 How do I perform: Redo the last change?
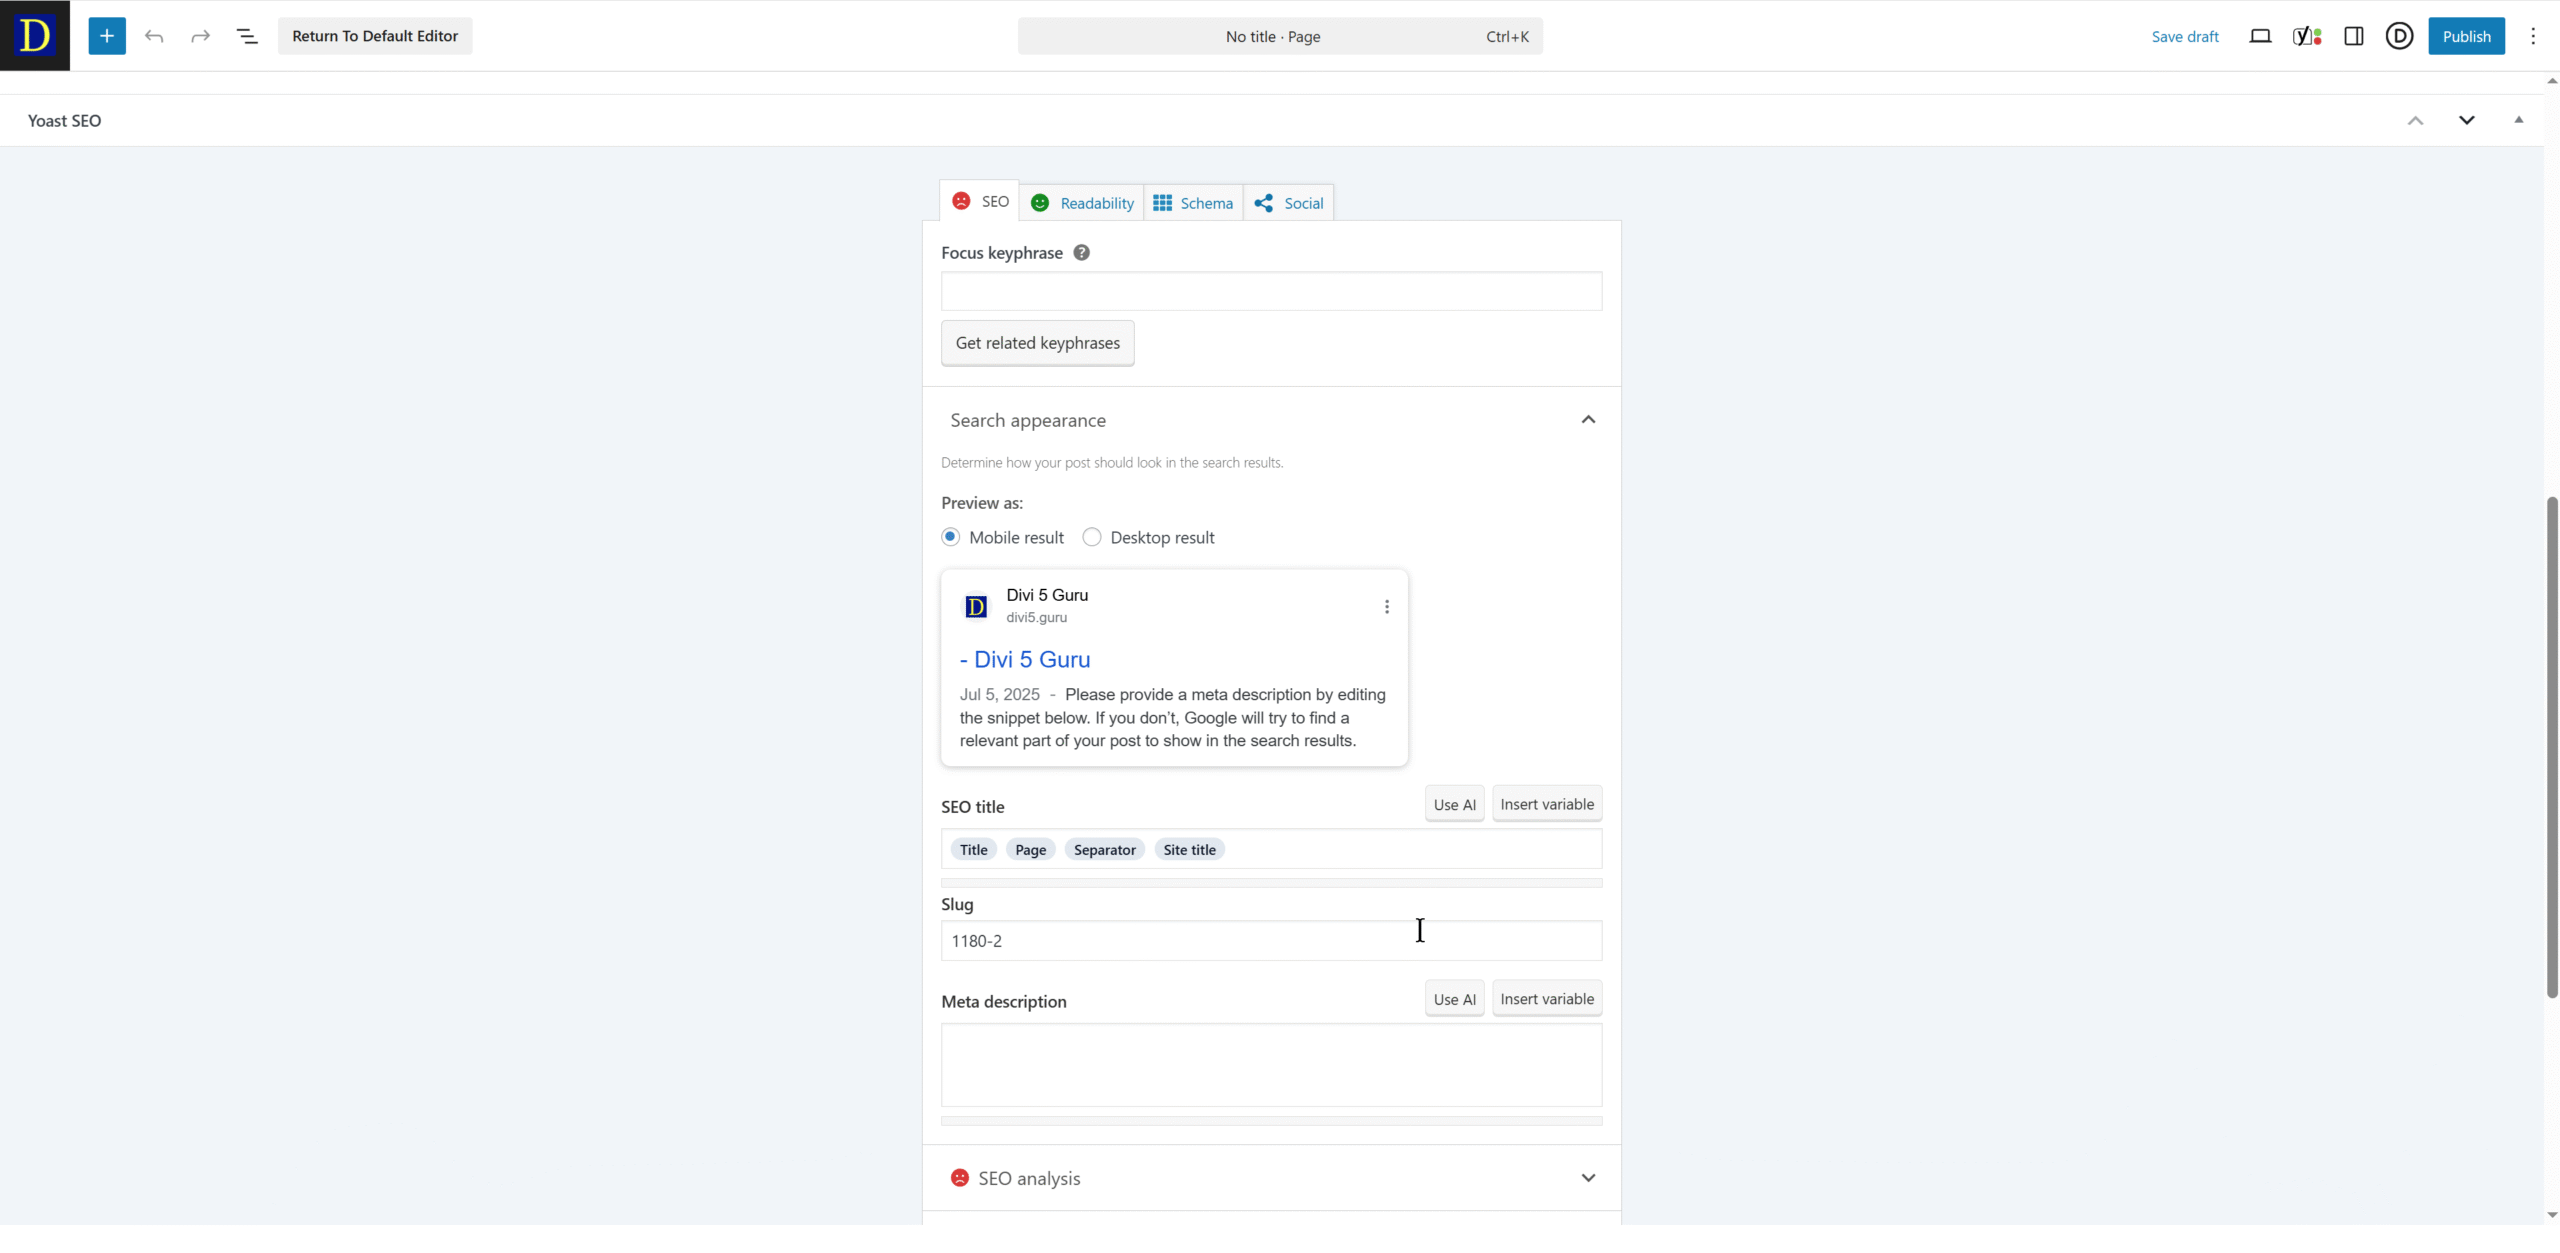point(200,36)
